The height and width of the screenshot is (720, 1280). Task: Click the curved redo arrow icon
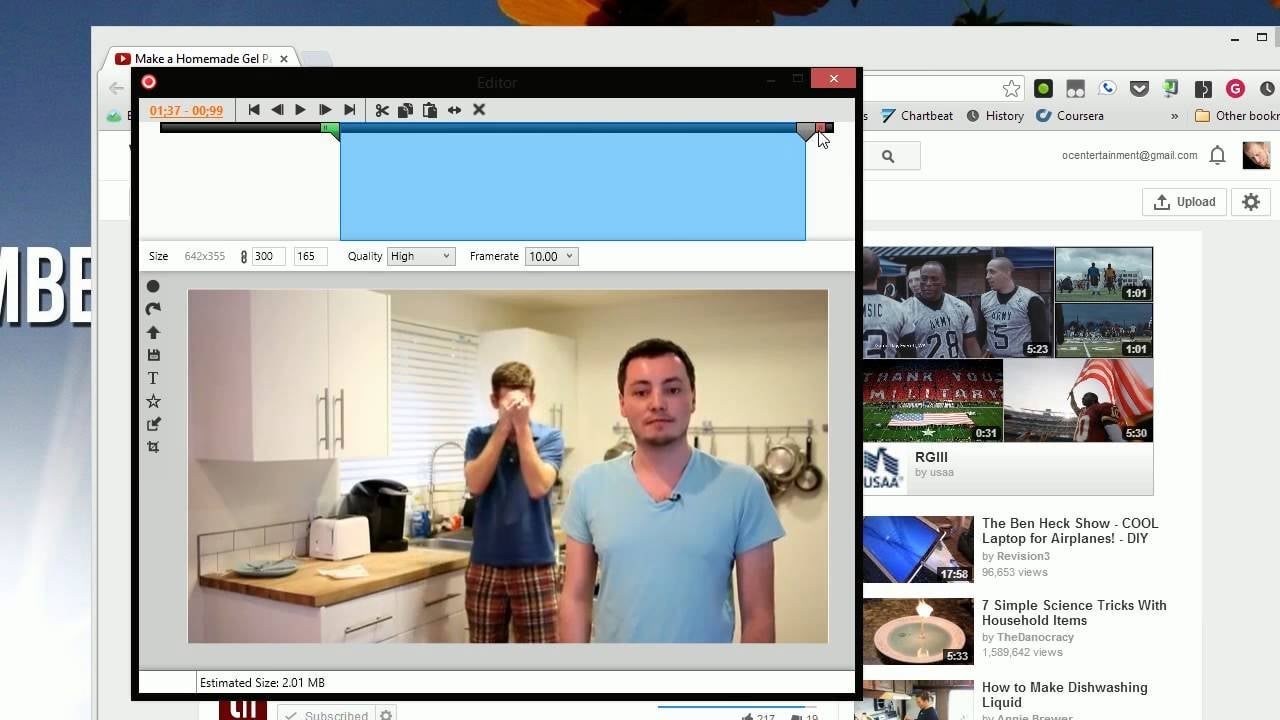[153, 309]
